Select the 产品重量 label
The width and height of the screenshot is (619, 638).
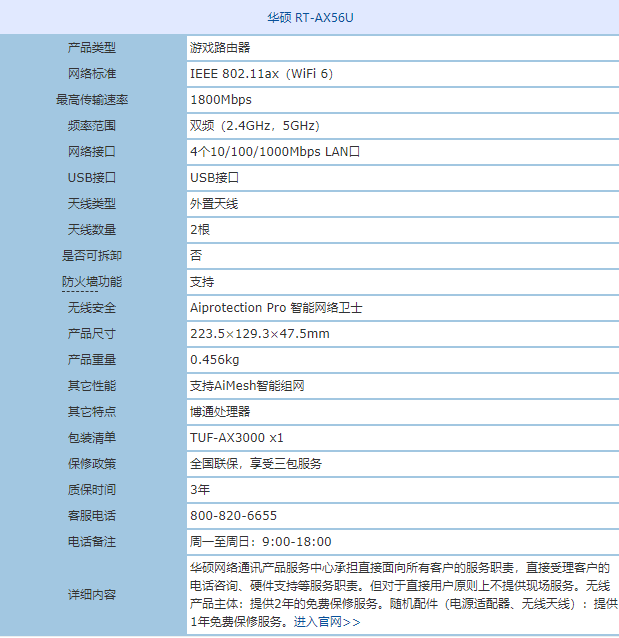pos(92,360)
